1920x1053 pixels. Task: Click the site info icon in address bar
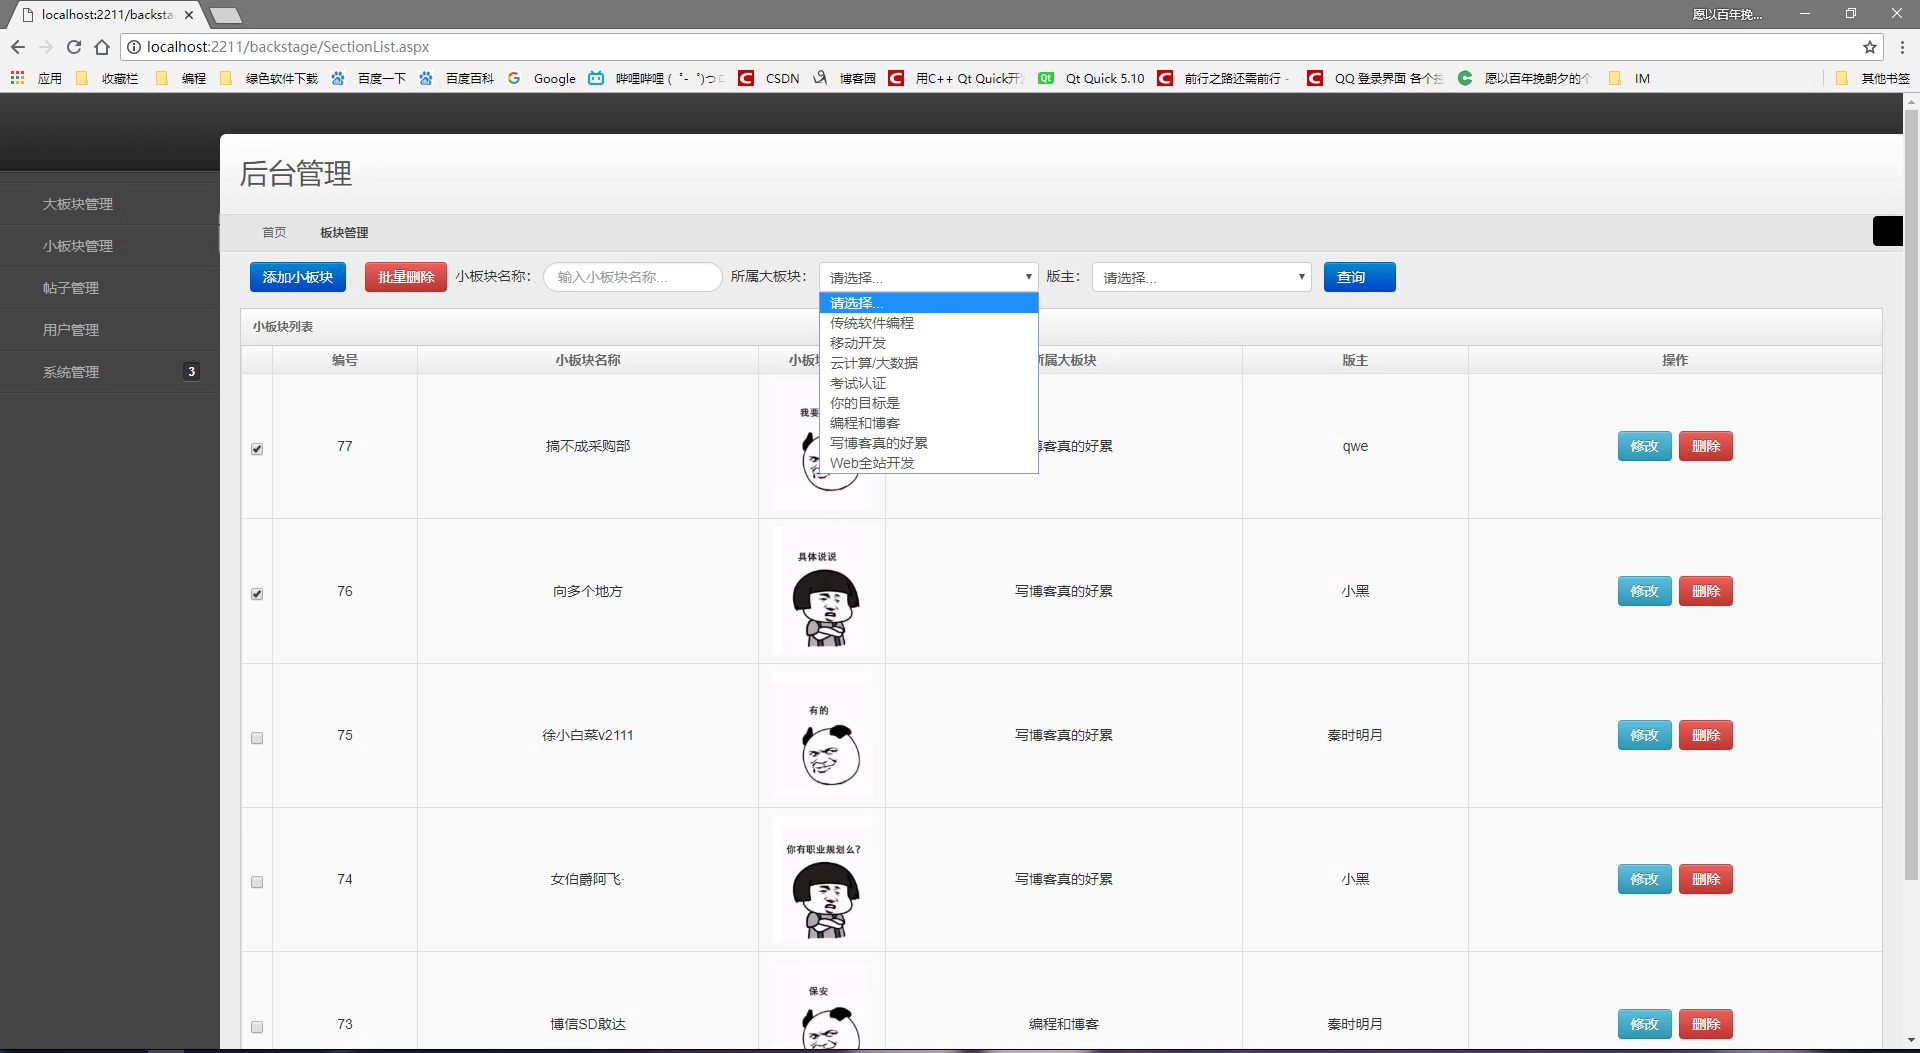tap(134, 47)
